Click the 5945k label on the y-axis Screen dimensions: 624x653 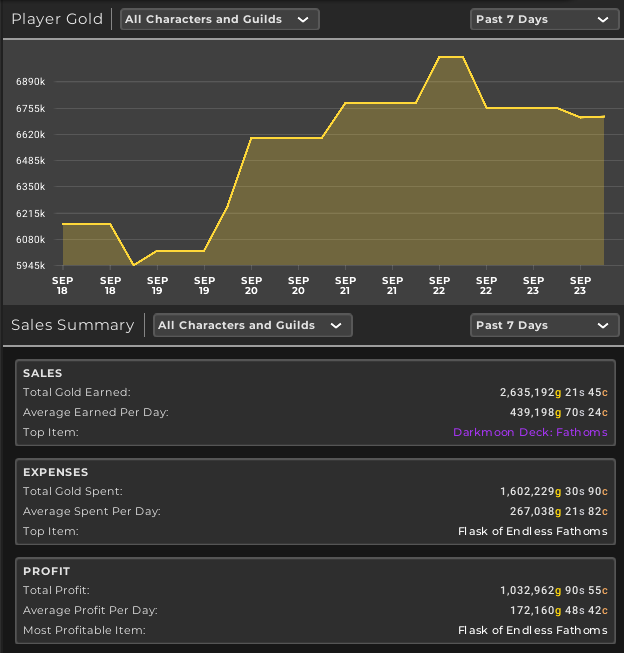31,266
